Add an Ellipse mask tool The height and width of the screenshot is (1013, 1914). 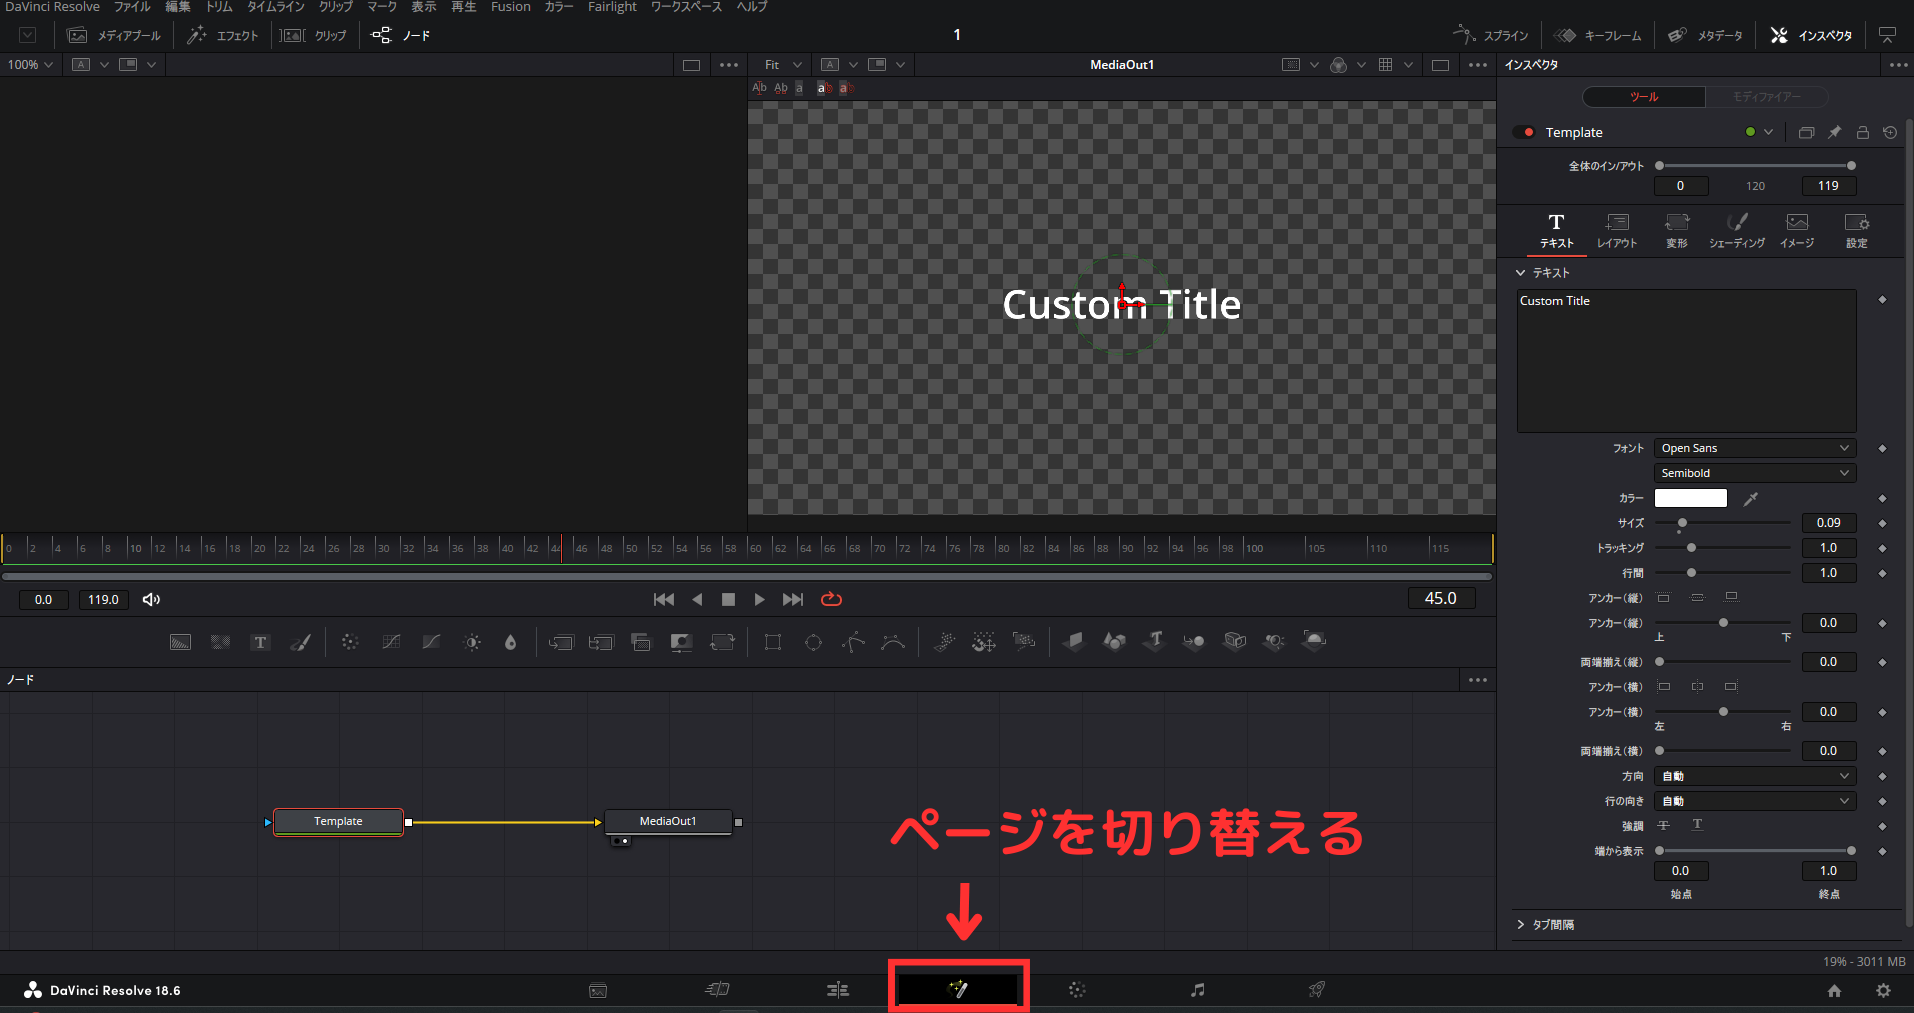tap(813, 642)
